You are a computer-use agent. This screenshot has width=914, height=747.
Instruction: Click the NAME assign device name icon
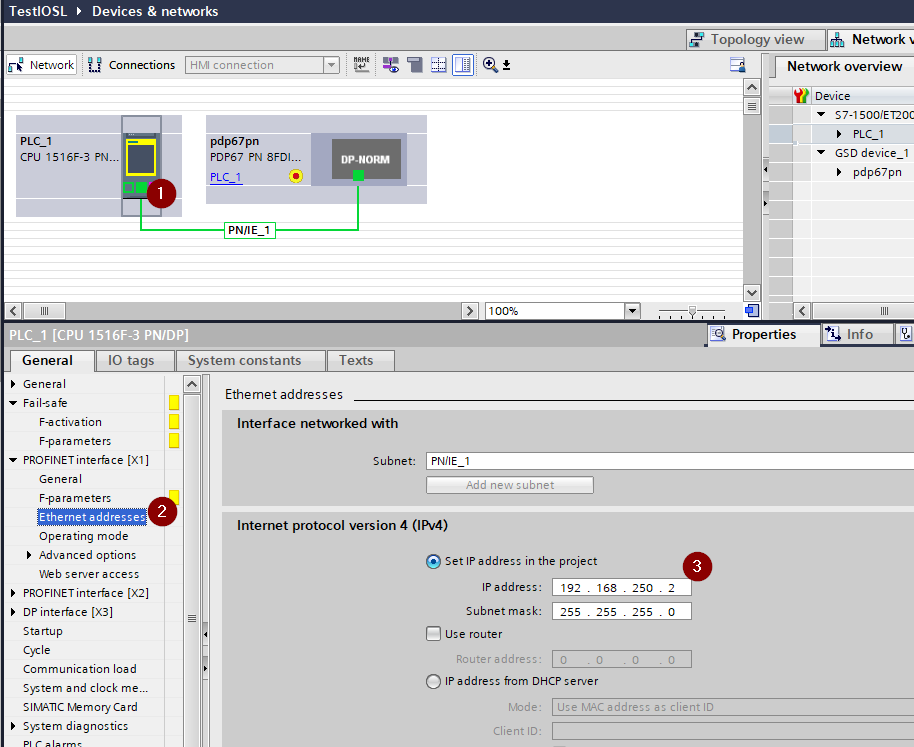pos(361,65)
